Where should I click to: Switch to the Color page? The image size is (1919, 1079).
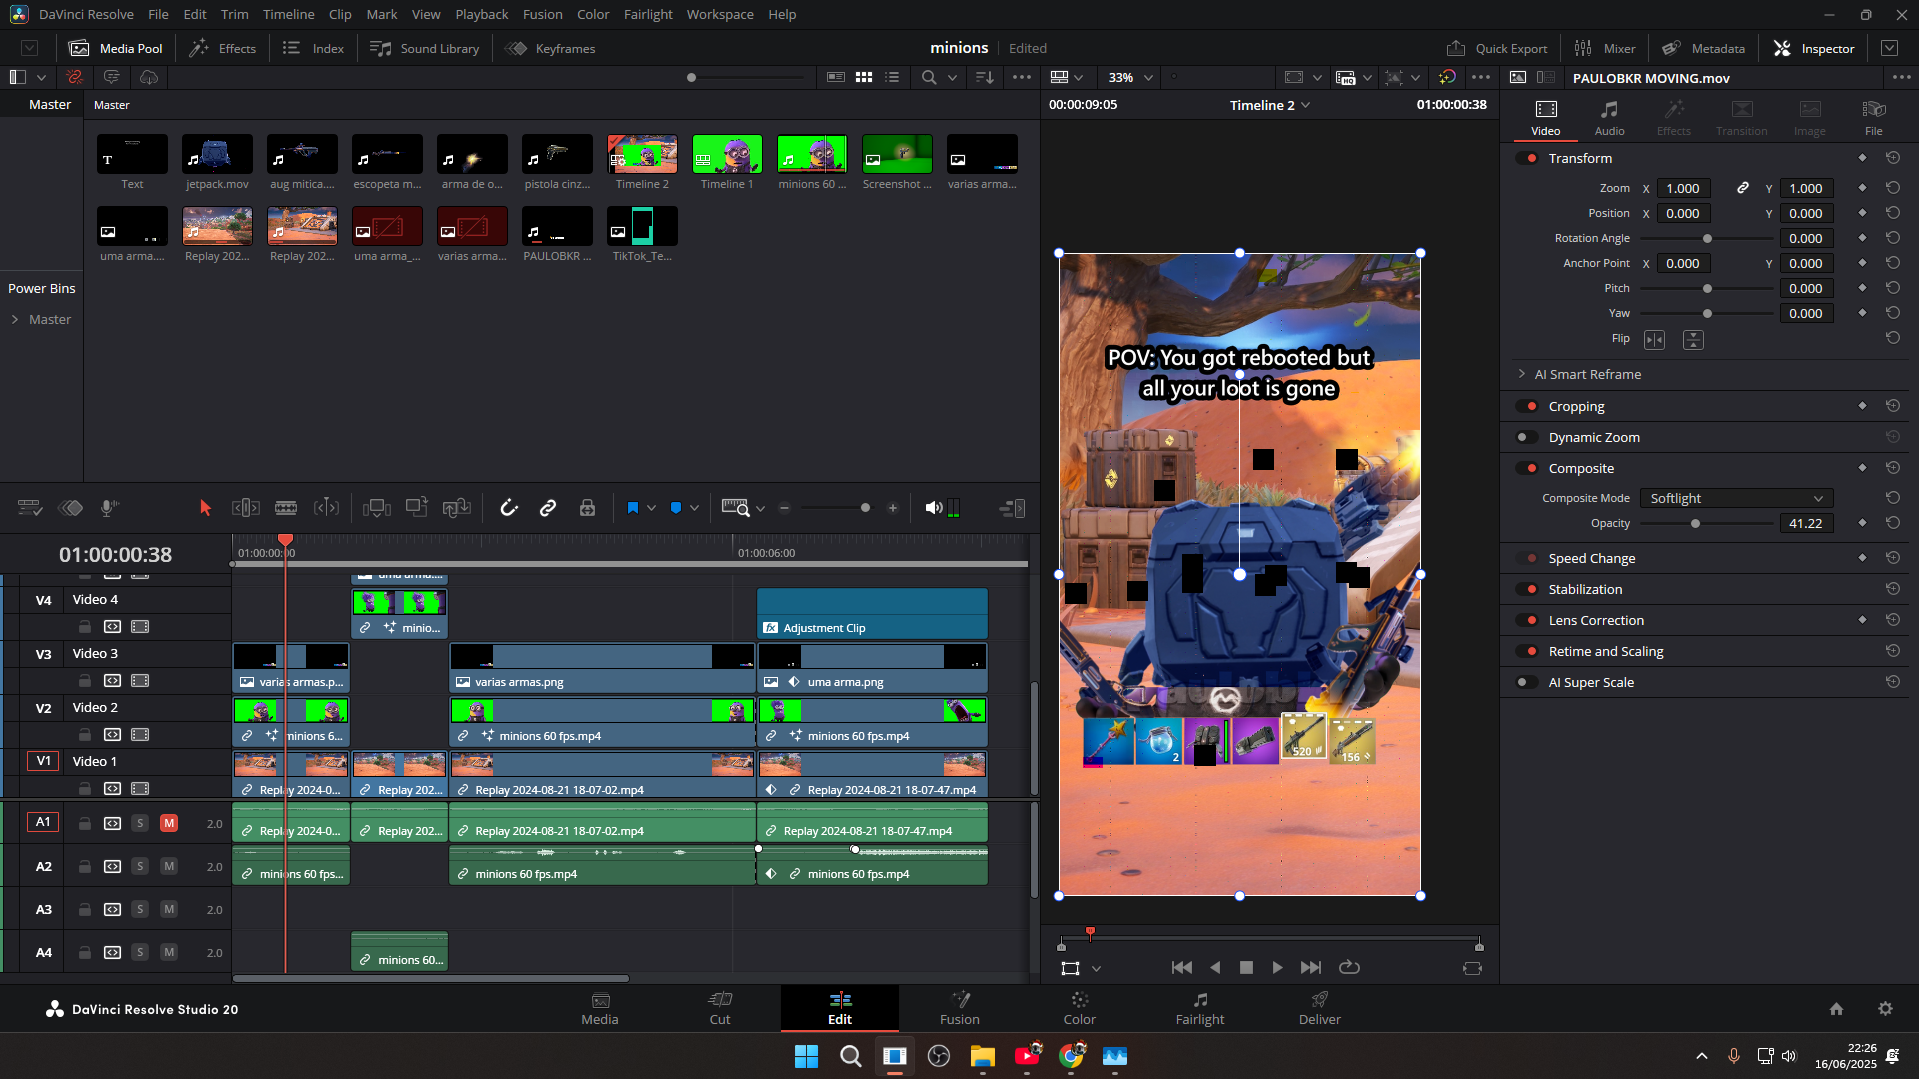click(1079, 1008)
